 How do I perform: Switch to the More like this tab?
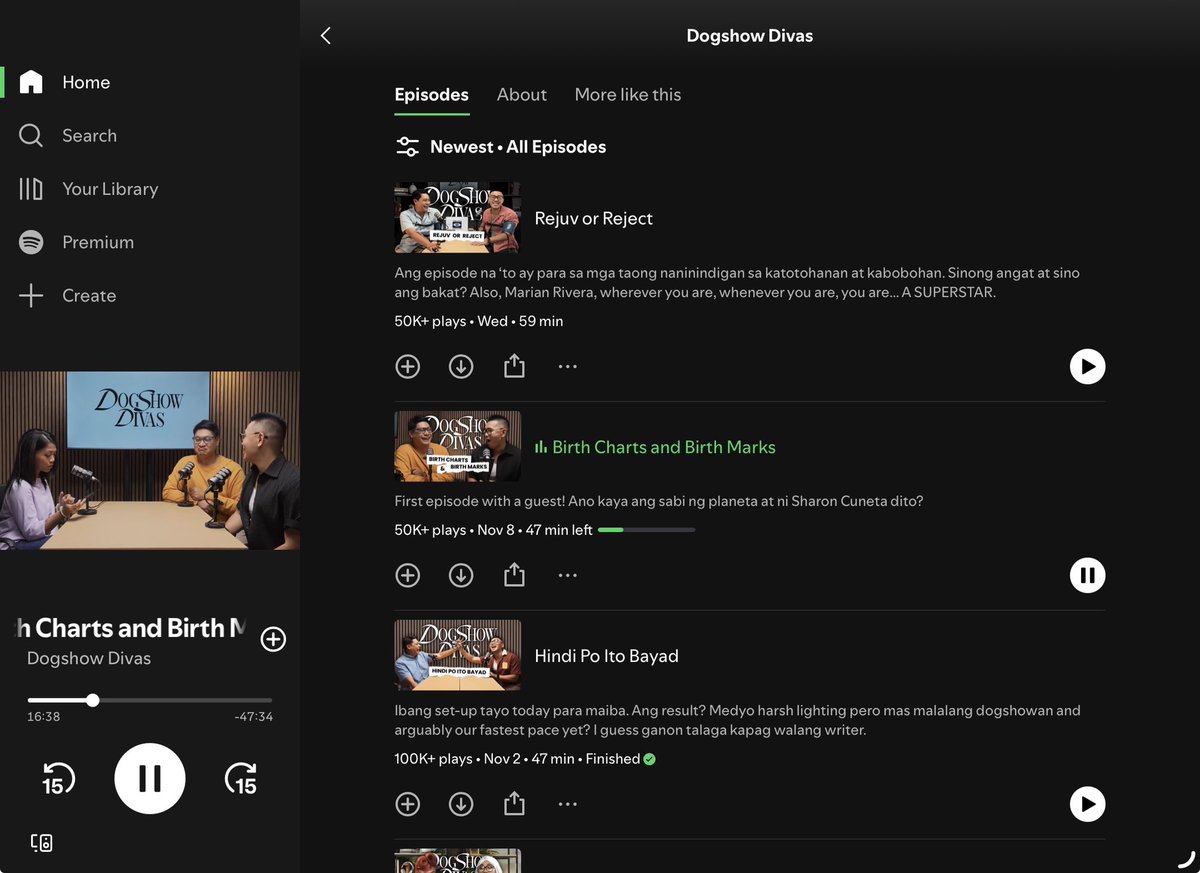pyautogui.click(x=628, y=95)
